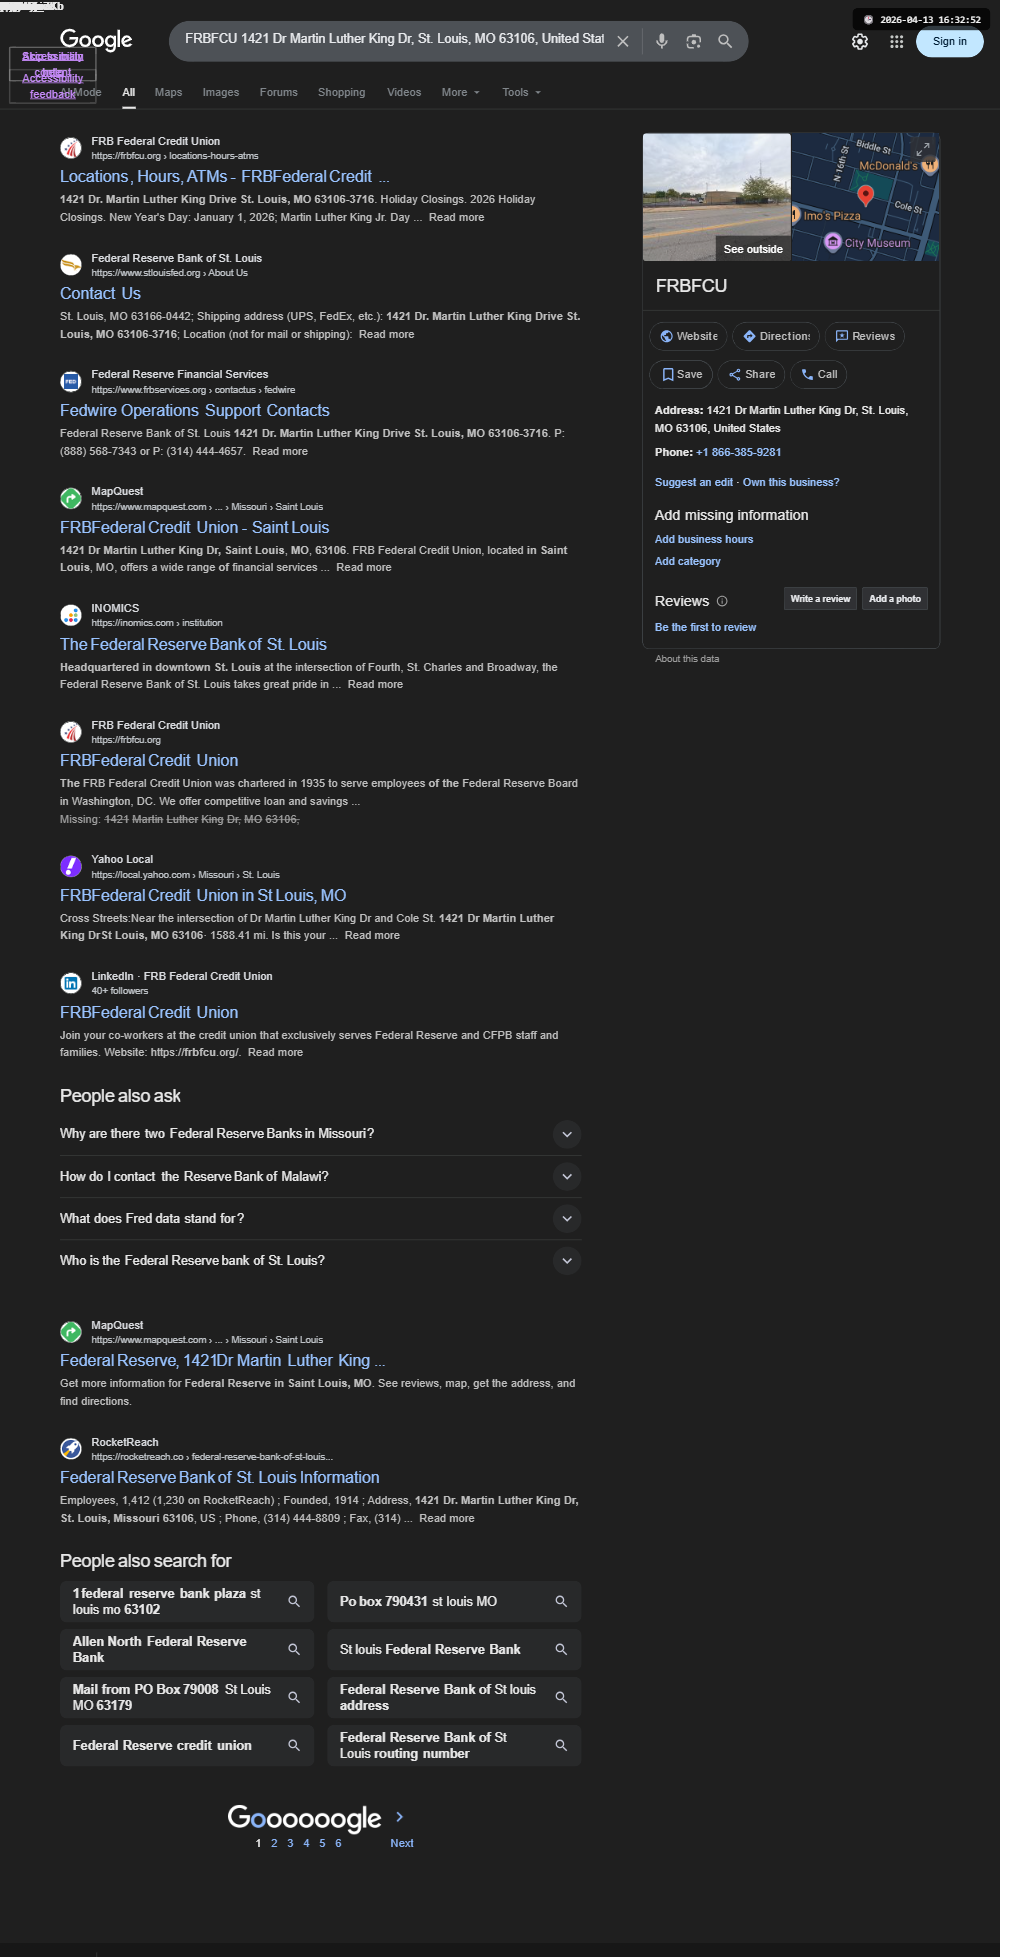Open the Tools dropdown

coord(521,92)
